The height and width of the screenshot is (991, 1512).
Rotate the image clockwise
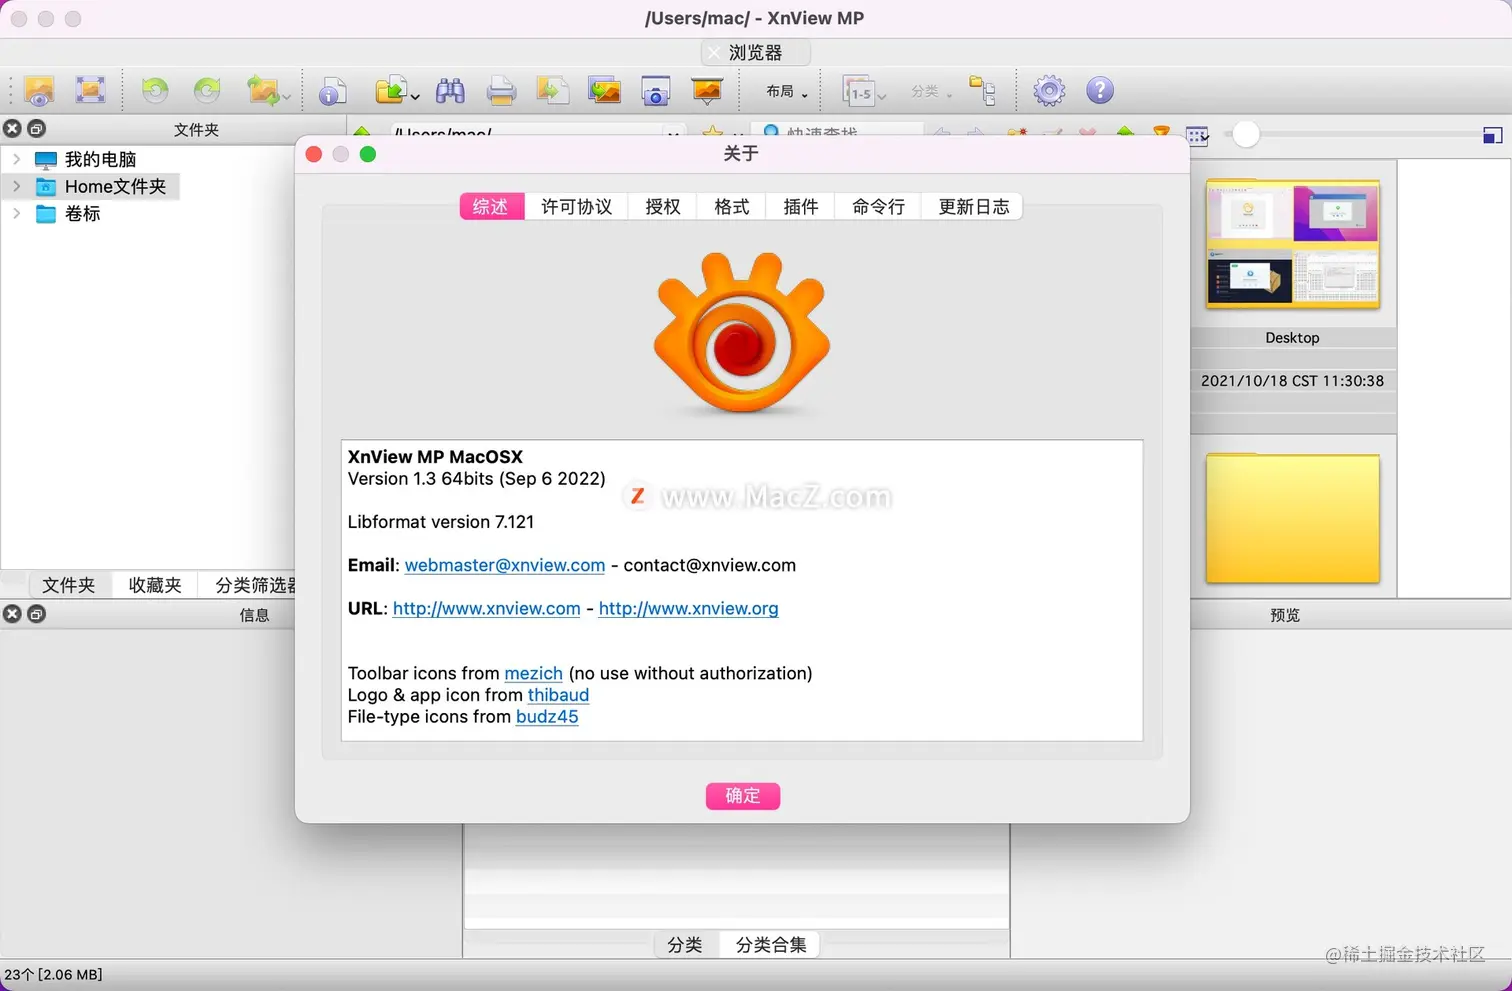tap(207, 90)
